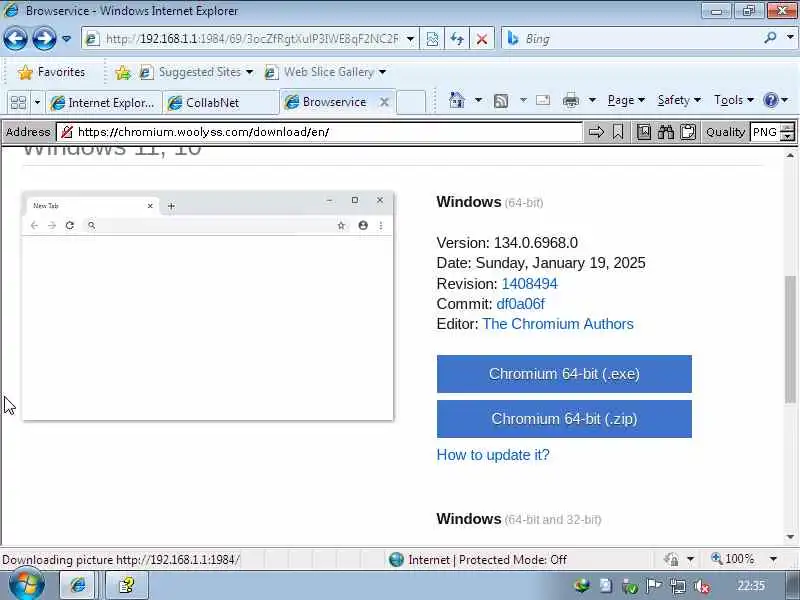Open the recent pages dropdown arrow

click(x=66, y=39)
